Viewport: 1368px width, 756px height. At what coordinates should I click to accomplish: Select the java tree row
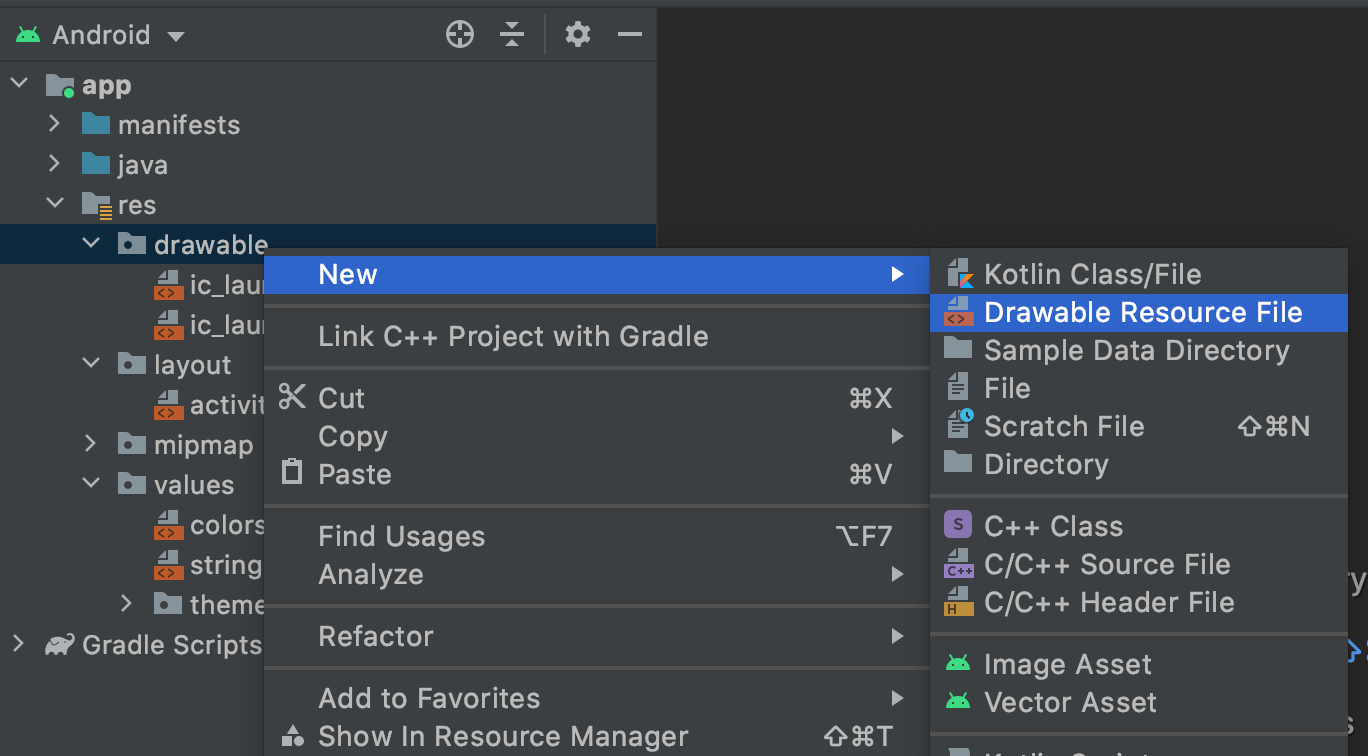(328, 165)
